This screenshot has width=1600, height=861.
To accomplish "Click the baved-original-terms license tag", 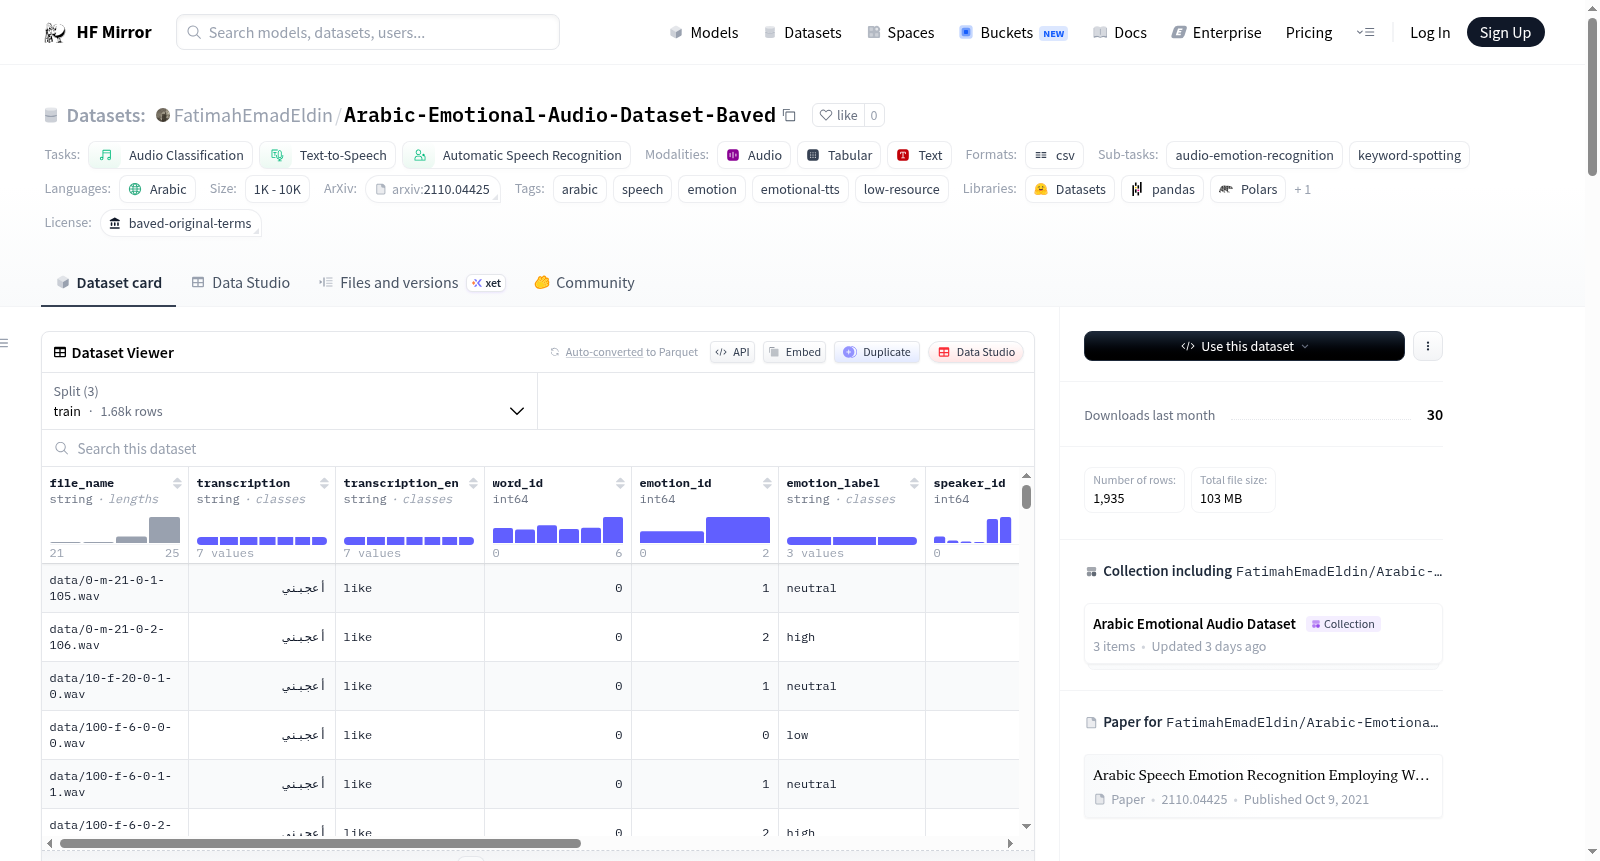I will (181, 223).
